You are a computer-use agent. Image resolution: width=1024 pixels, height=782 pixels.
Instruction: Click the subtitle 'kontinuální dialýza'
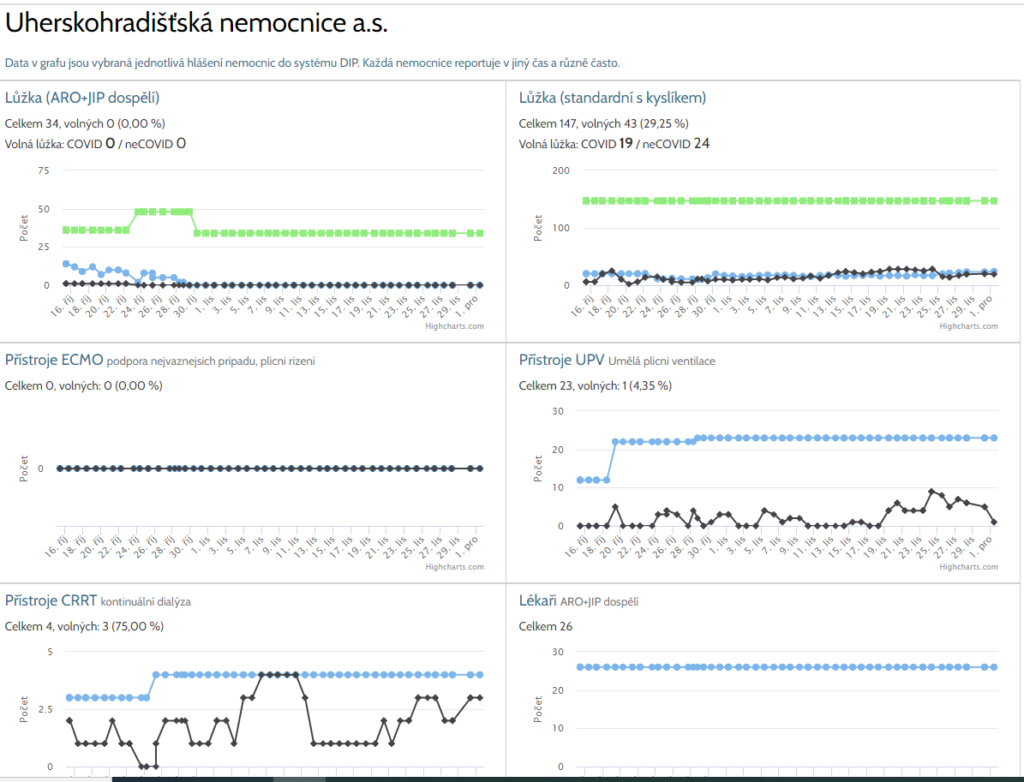[x=146, y=602]
